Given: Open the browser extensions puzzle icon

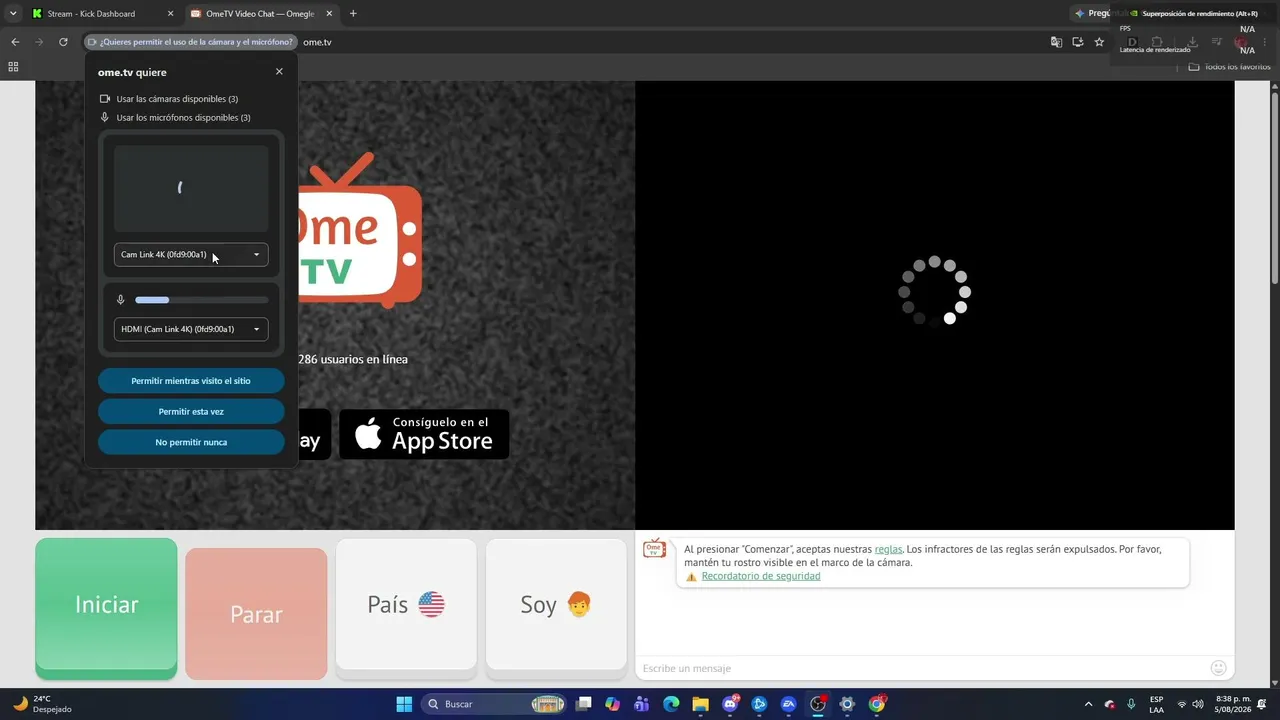Looking at the screenshot, I should 1156,42.
